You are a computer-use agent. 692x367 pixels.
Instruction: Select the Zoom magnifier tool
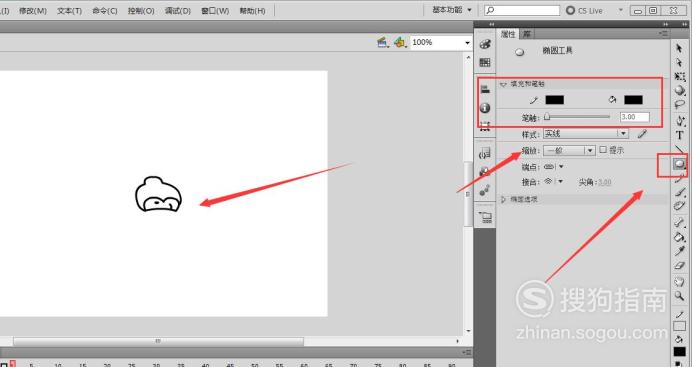(680, 296)
